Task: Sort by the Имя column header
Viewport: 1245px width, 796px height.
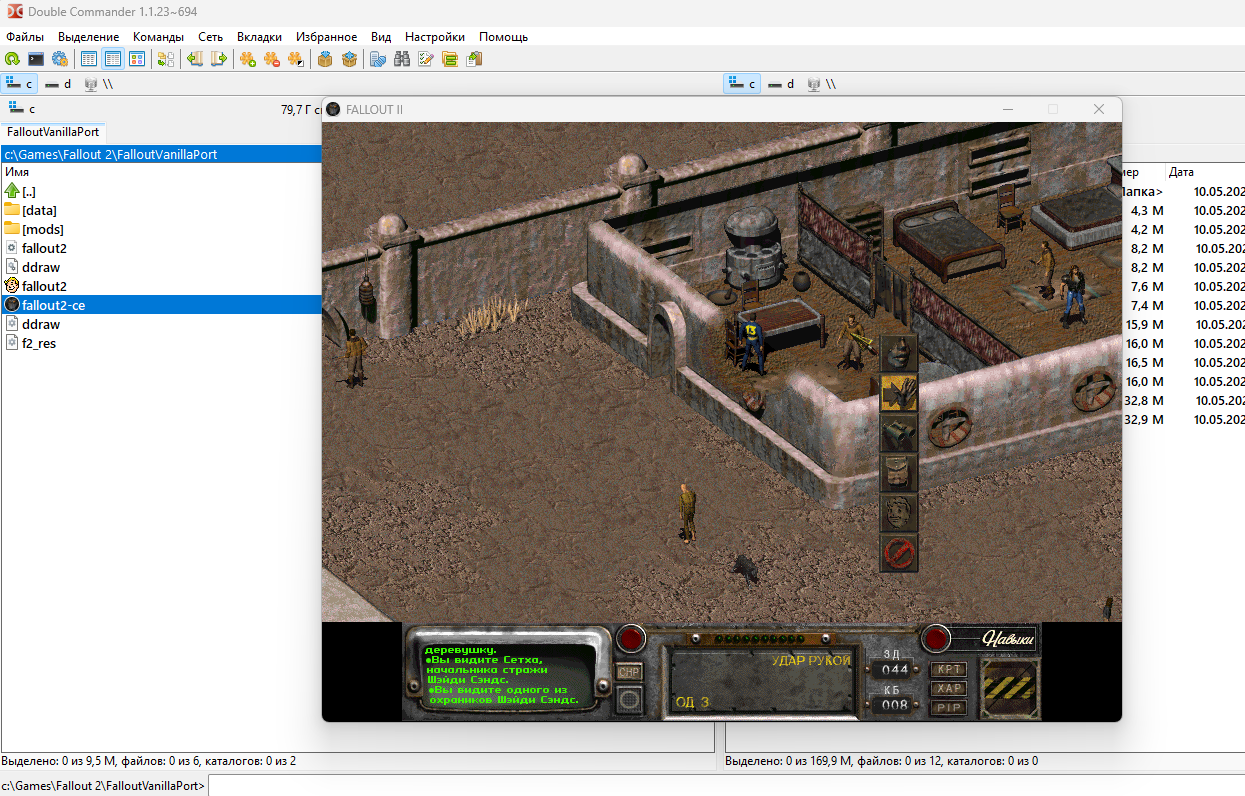Action: coord(17,172)
